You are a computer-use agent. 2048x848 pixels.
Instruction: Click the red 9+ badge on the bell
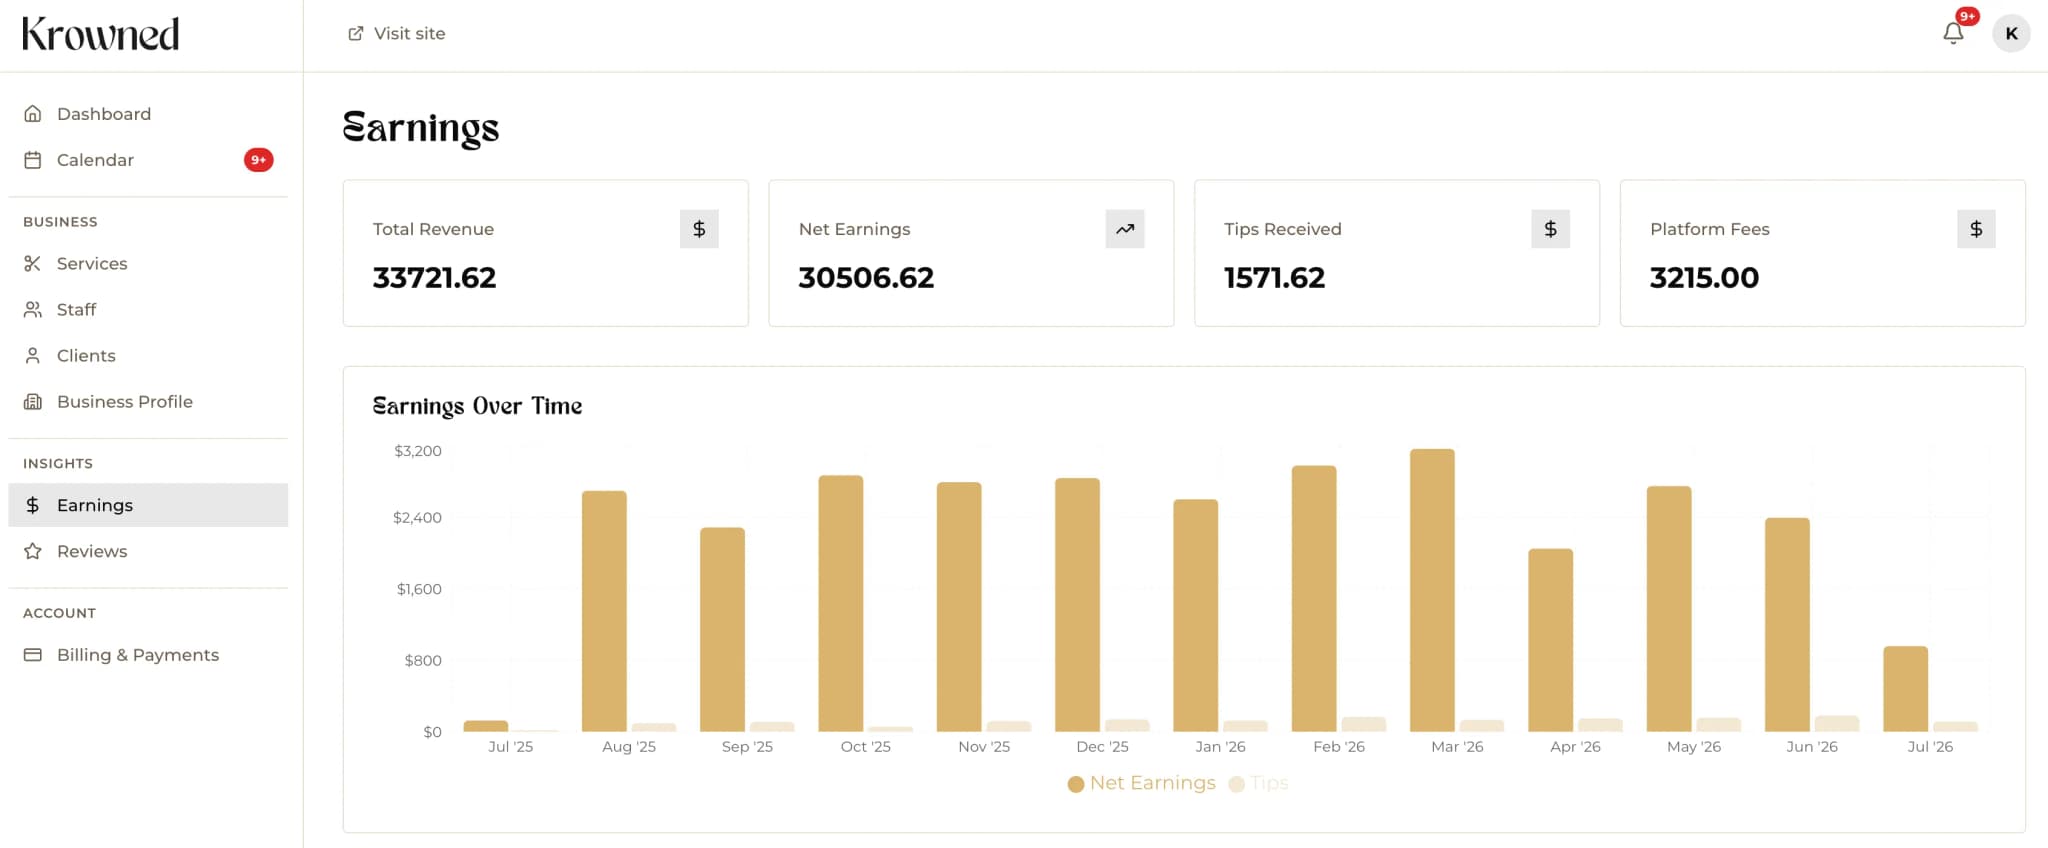pyautogui.click(x=1967, y=16)
